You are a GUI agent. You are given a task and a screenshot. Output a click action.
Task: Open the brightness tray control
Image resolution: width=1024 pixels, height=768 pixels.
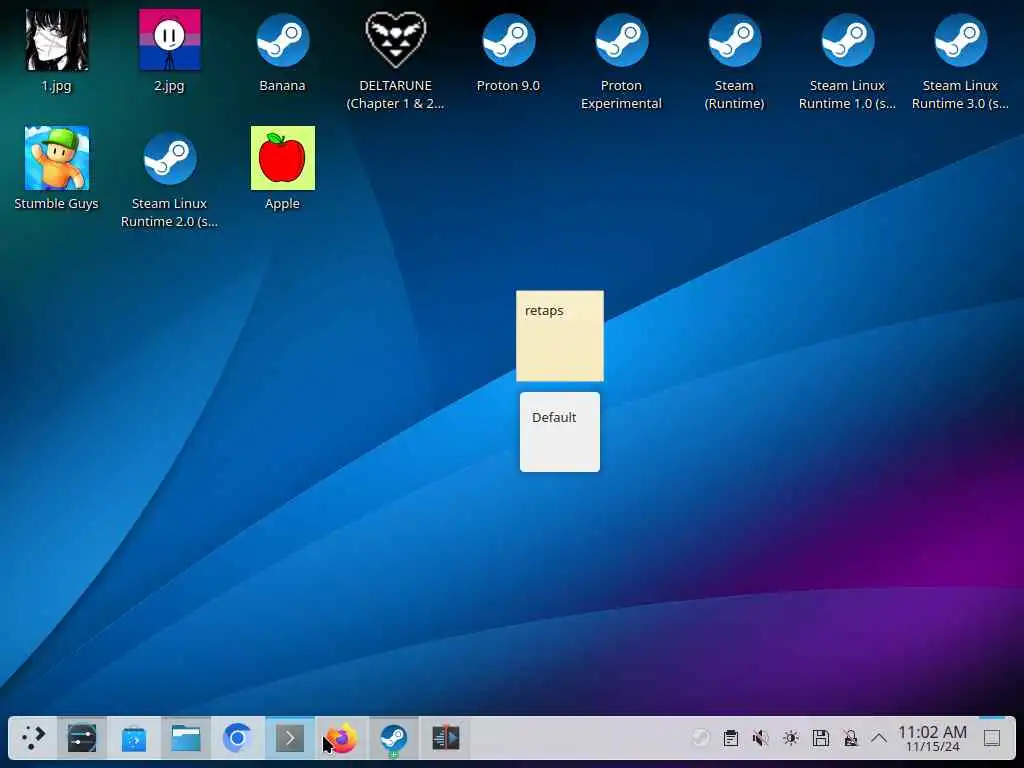coord(791,738)
